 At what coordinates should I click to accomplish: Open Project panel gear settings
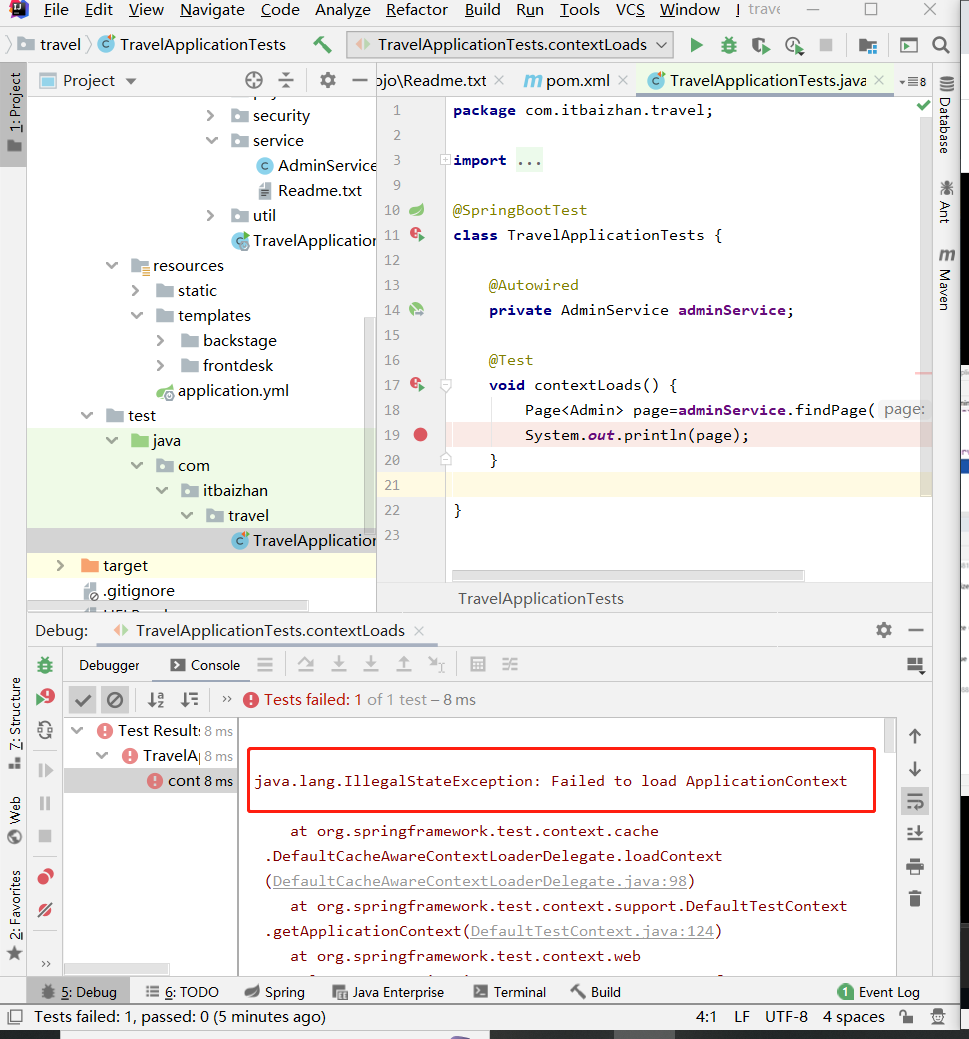click(x=327, y=81)
